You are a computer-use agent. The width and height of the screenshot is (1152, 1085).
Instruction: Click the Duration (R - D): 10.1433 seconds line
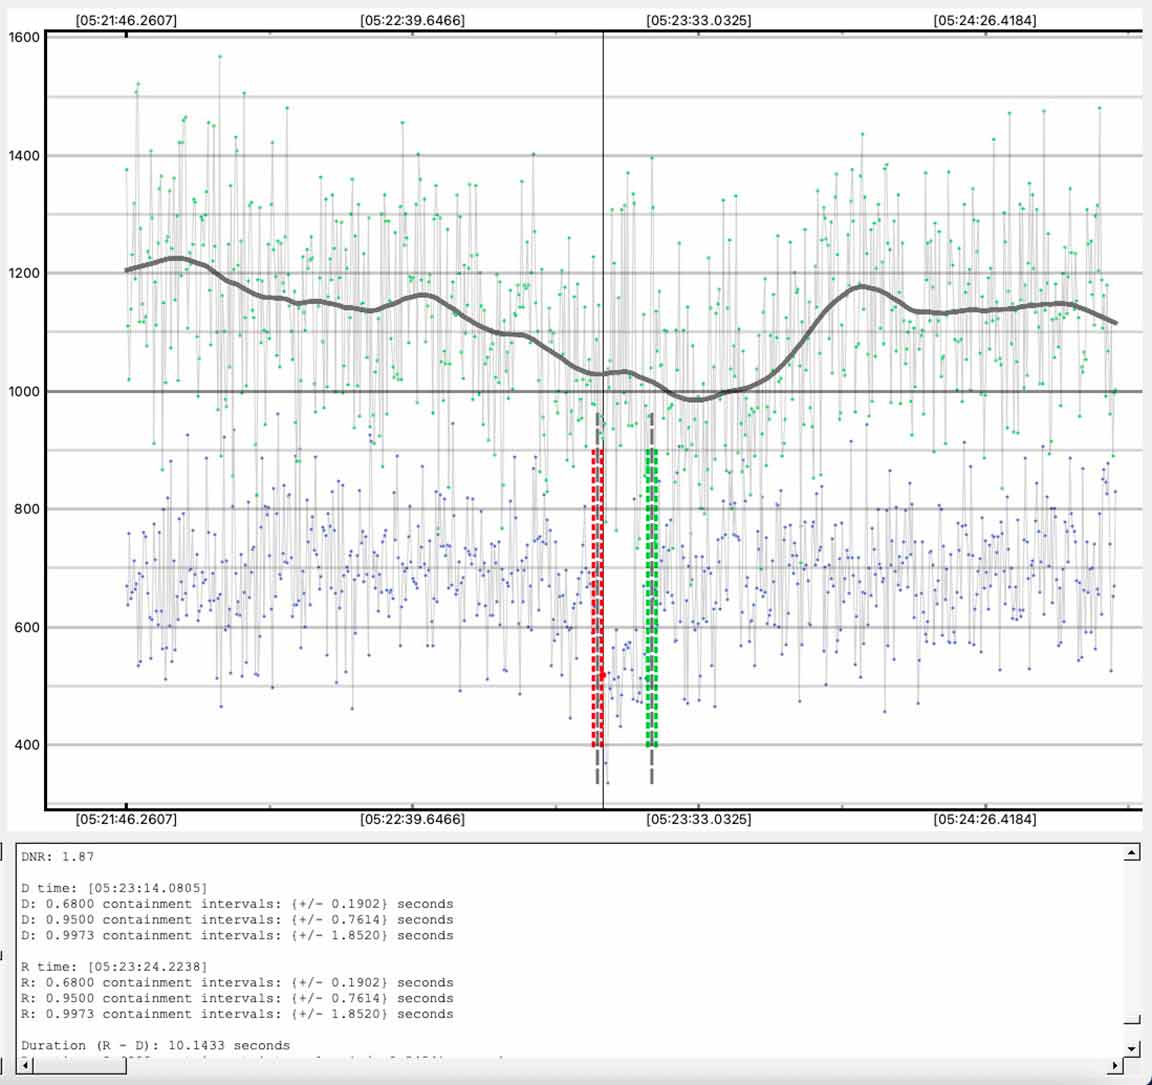155,1045
